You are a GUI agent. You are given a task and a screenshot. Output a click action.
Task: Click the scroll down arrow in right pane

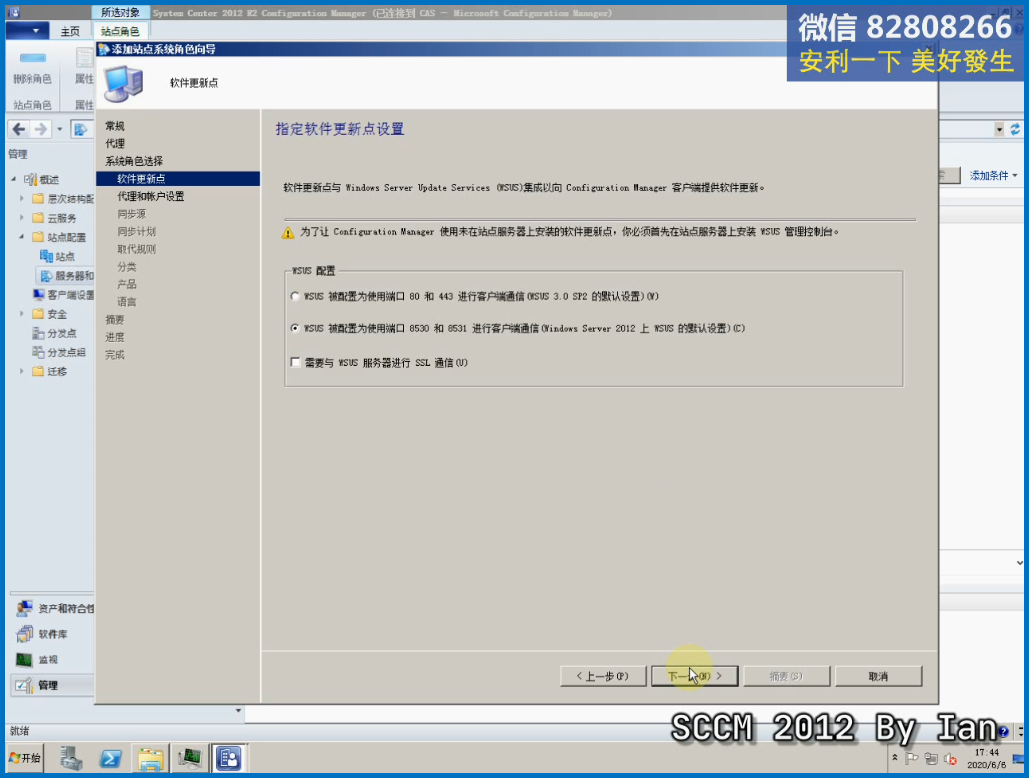click(x=1019, y=563)
